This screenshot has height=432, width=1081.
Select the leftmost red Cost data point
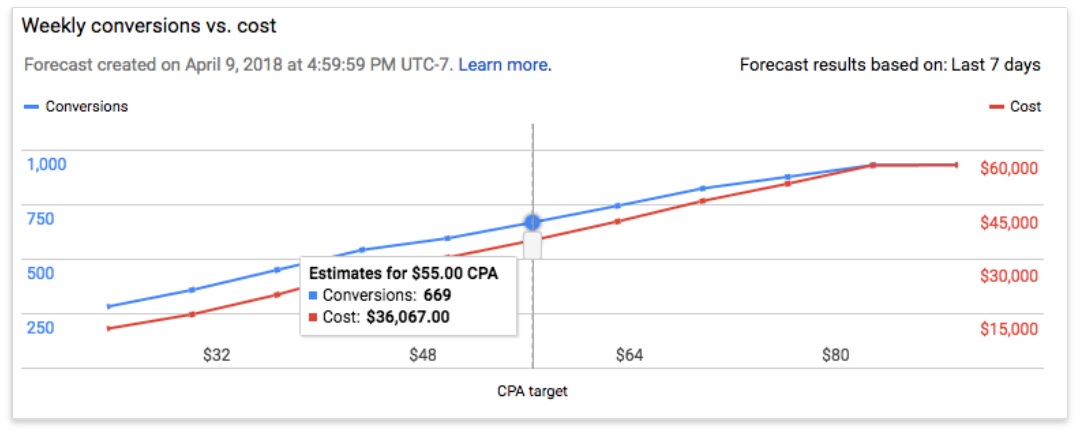(108, 328)
